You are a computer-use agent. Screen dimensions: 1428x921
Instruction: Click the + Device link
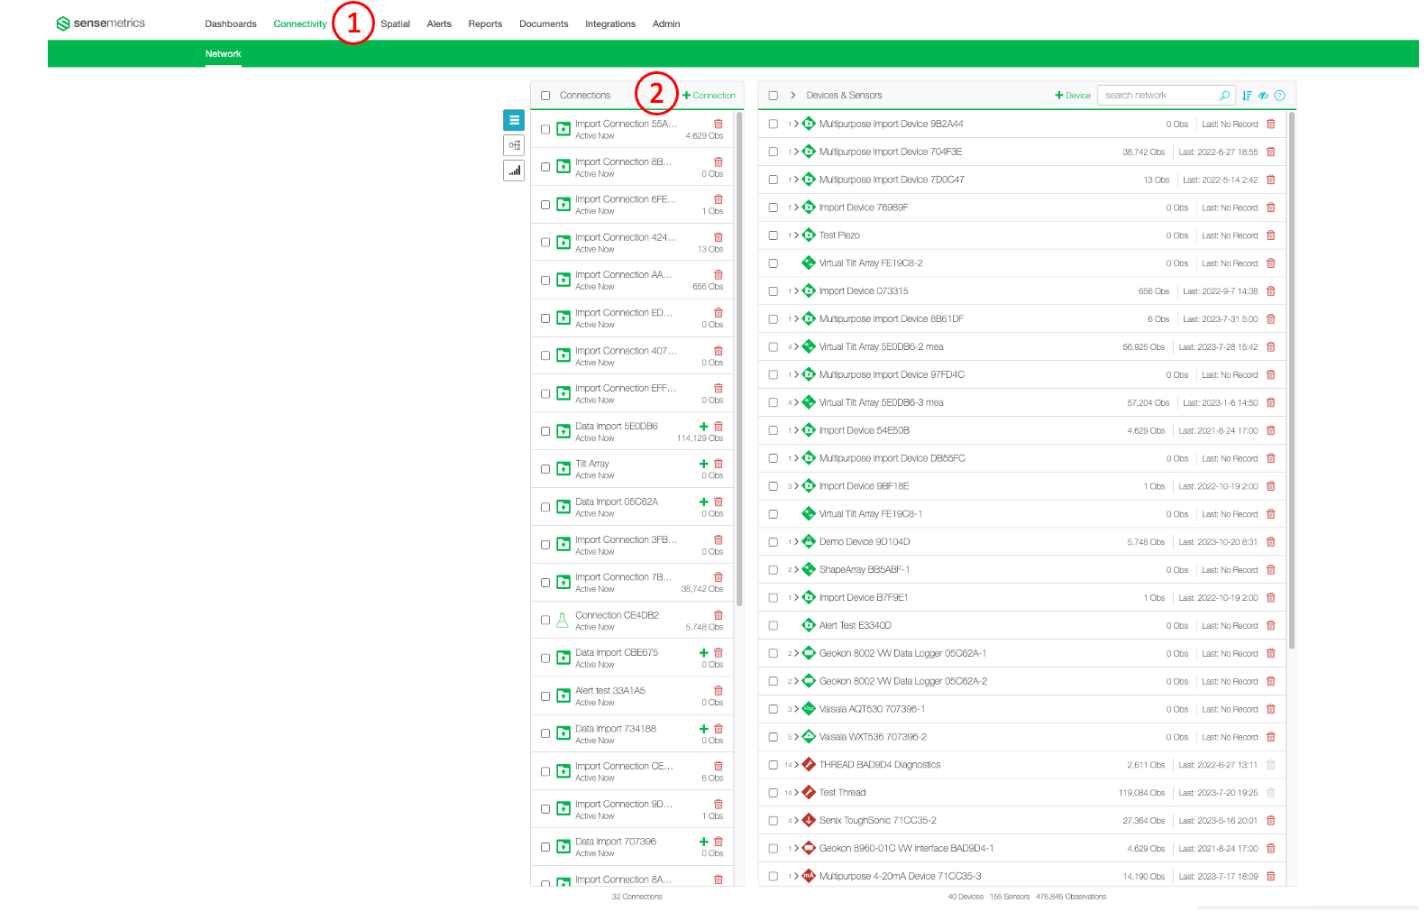[1072, 95]
